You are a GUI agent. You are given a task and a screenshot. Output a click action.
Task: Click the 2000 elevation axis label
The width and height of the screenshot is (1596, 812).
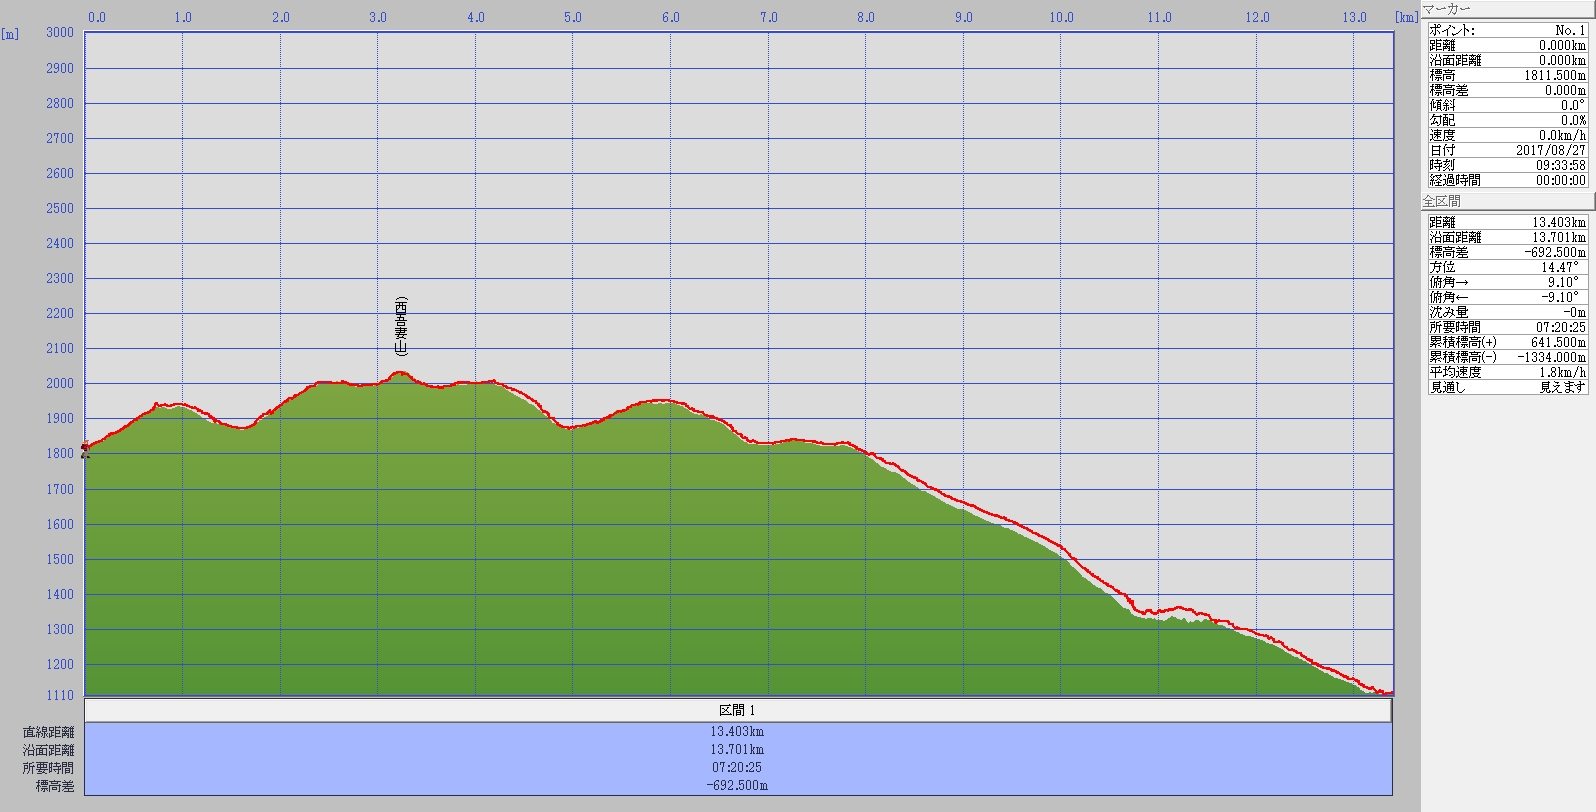tap(60, 383)
